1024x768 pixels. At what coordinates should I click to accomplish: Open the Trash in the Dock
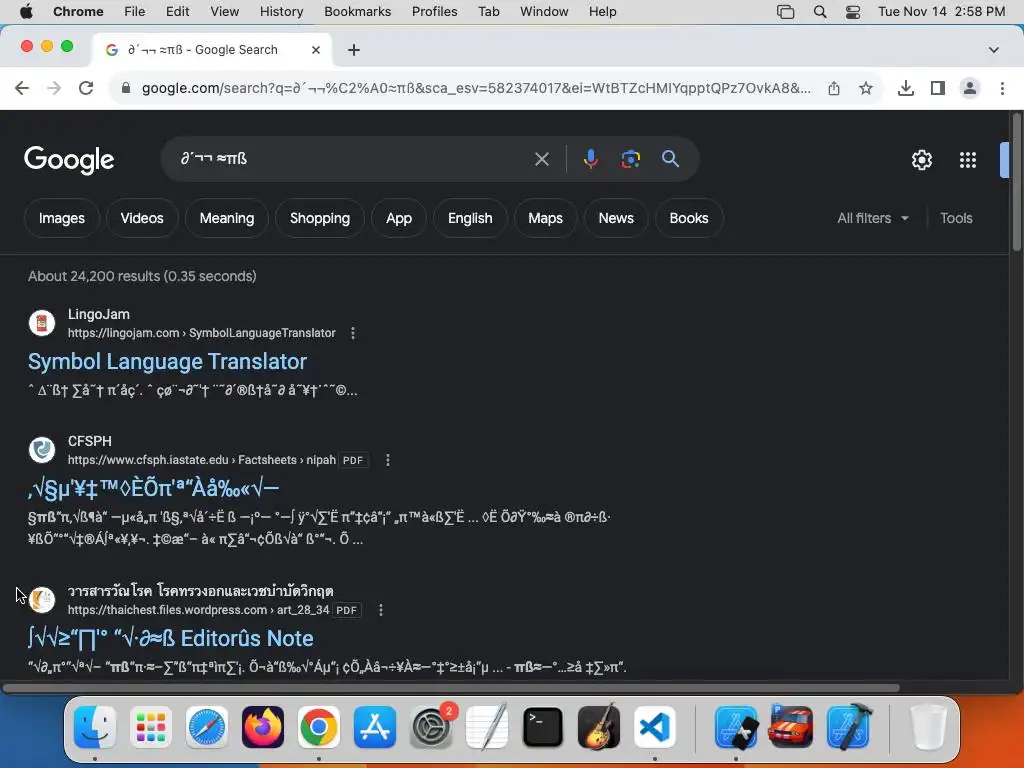(x=928, y=727)
